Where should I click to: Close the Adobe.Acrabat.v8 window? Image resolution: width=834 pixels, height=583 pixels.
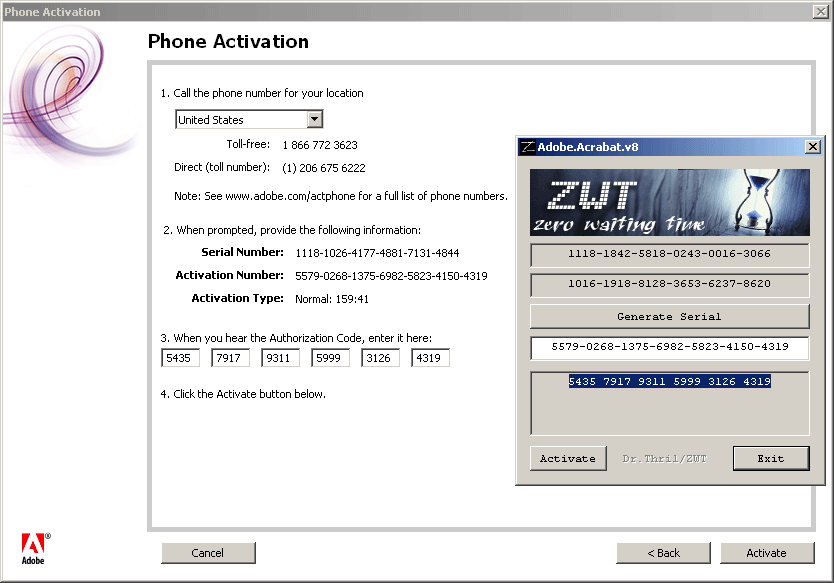click(x=813, y=147)
